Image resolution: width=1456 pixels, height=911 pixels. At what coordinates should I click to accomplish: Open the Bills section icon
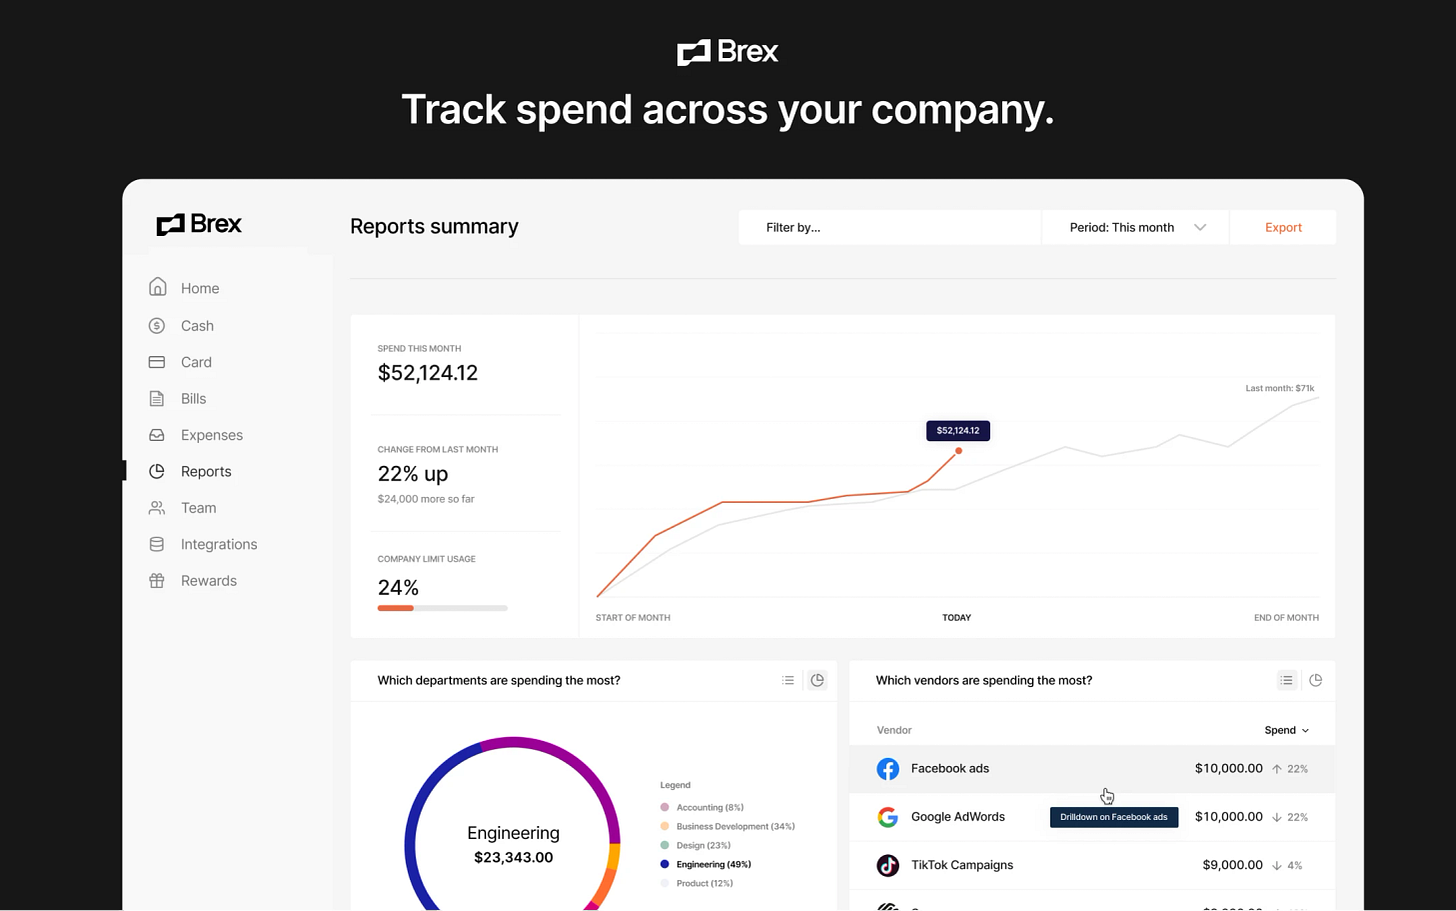click(x=158, y=398)
